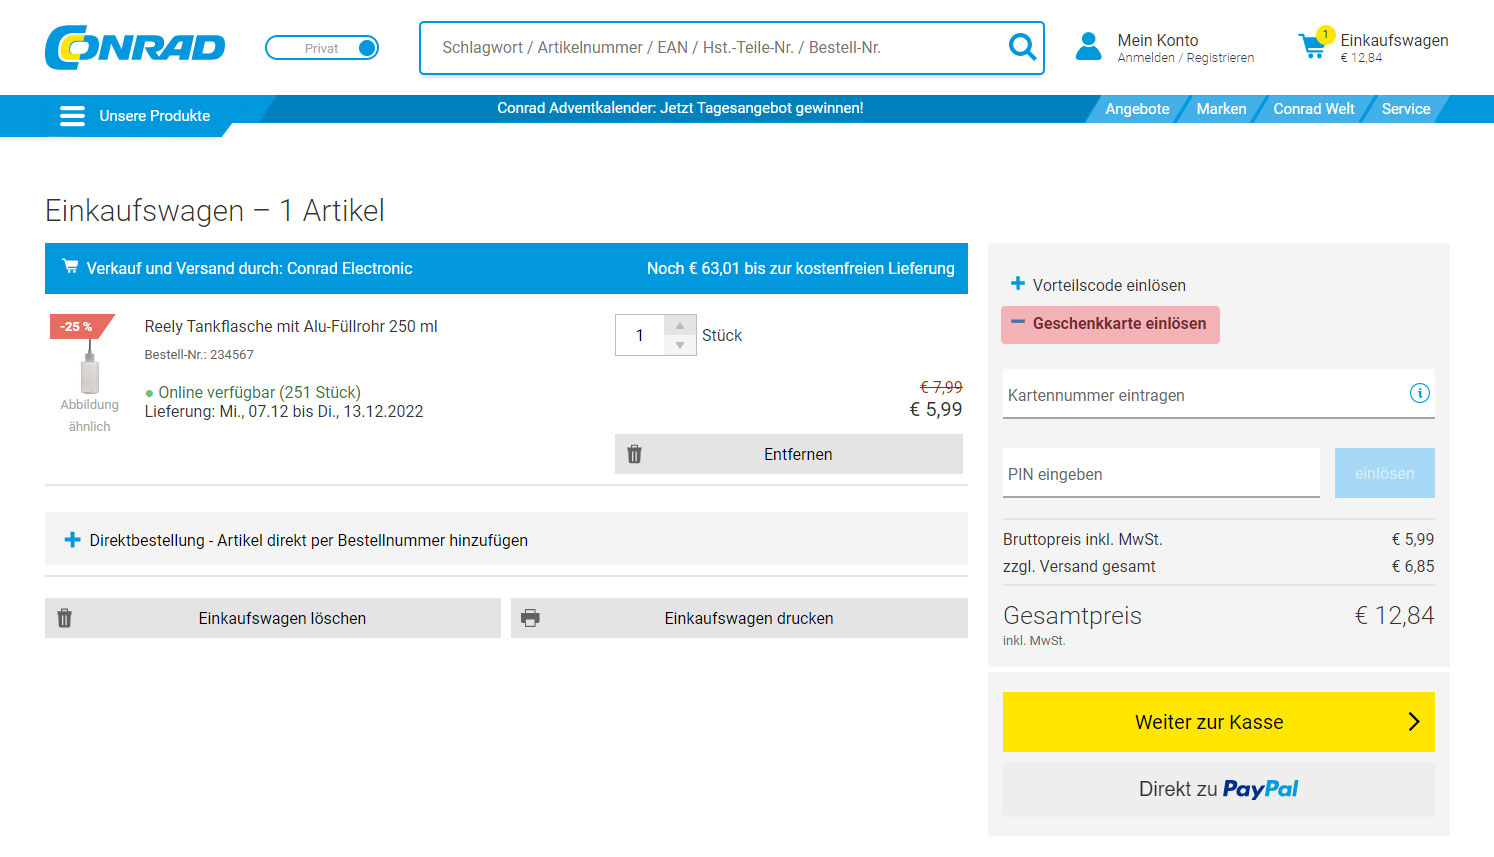Expand Direktbestellung plus icon
1494x857 pixels.
72,540
